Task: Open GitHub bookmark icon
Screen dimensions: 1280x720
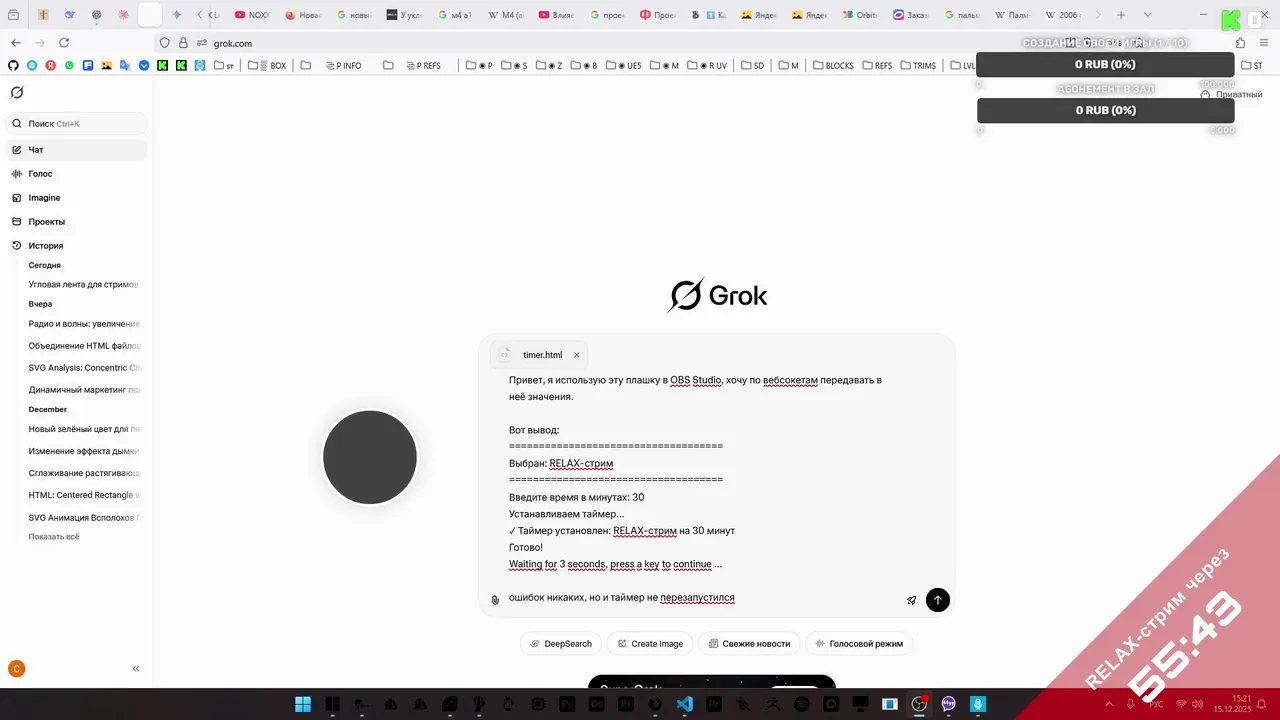Action: [x=13, y=66]
